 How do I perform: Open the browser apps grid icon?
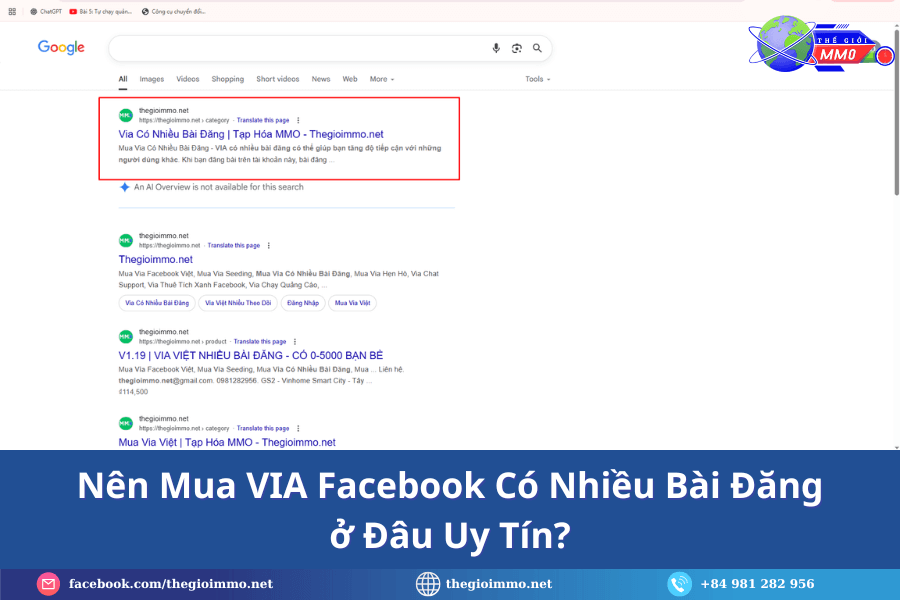click(x=12, y=12)
